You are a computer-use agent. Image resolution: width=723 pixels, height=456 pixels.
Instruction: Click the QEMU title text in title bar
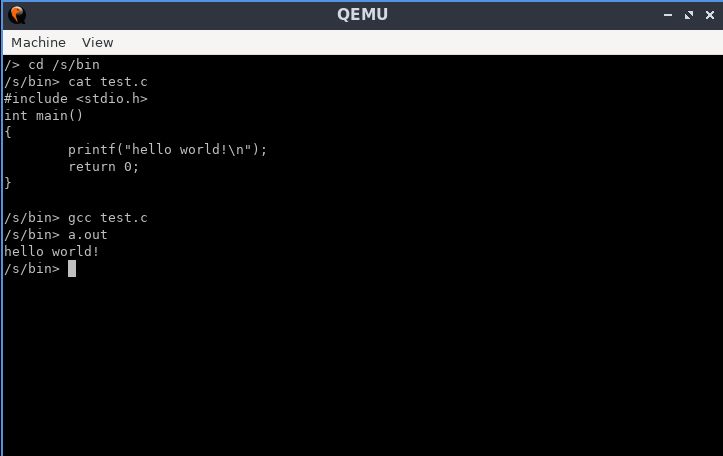click(x=362, y=14)
